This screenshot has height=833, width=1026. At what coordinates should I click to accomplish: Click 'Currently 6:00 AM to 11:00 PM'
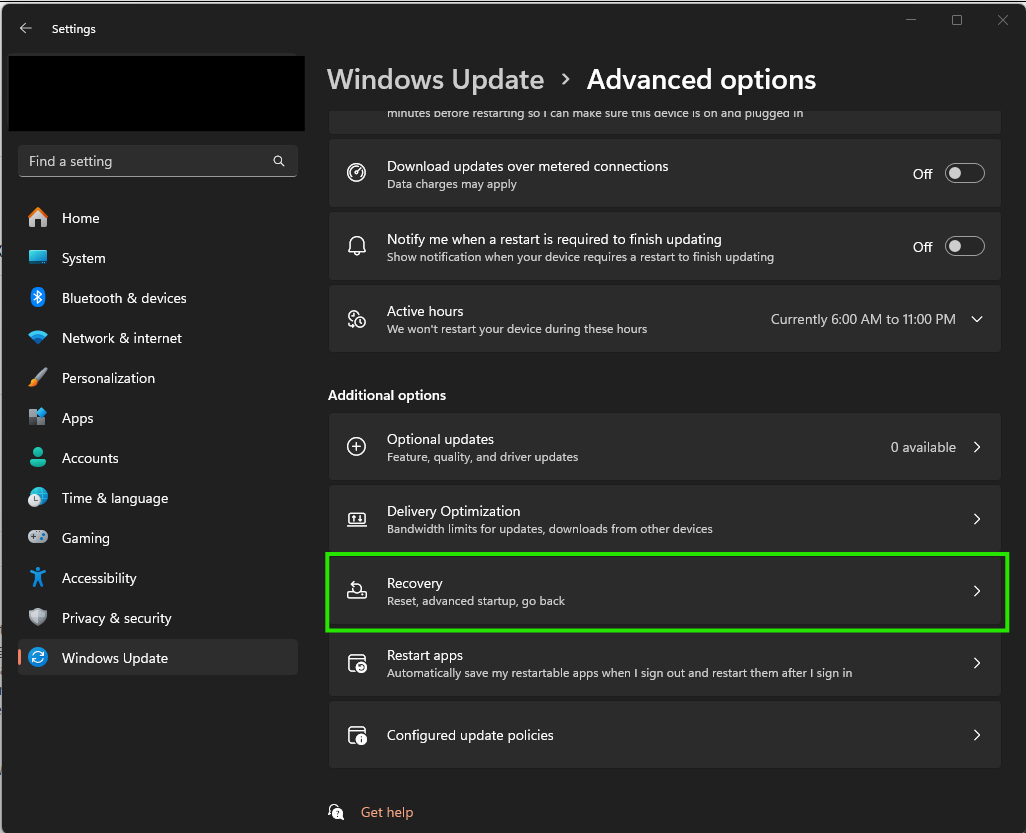pos(862,319)
